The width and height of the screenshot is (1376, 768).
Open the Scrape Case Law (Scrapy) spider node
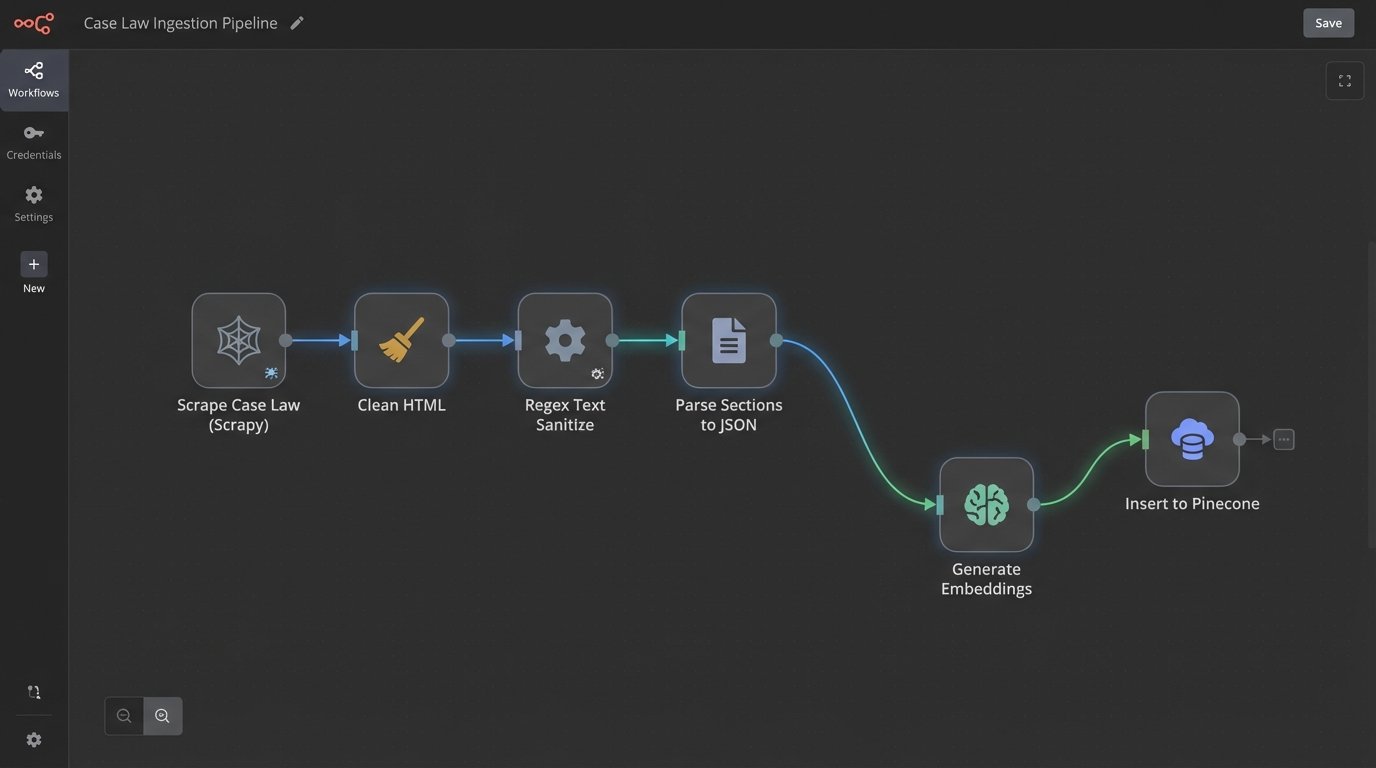tap(238, 339)
